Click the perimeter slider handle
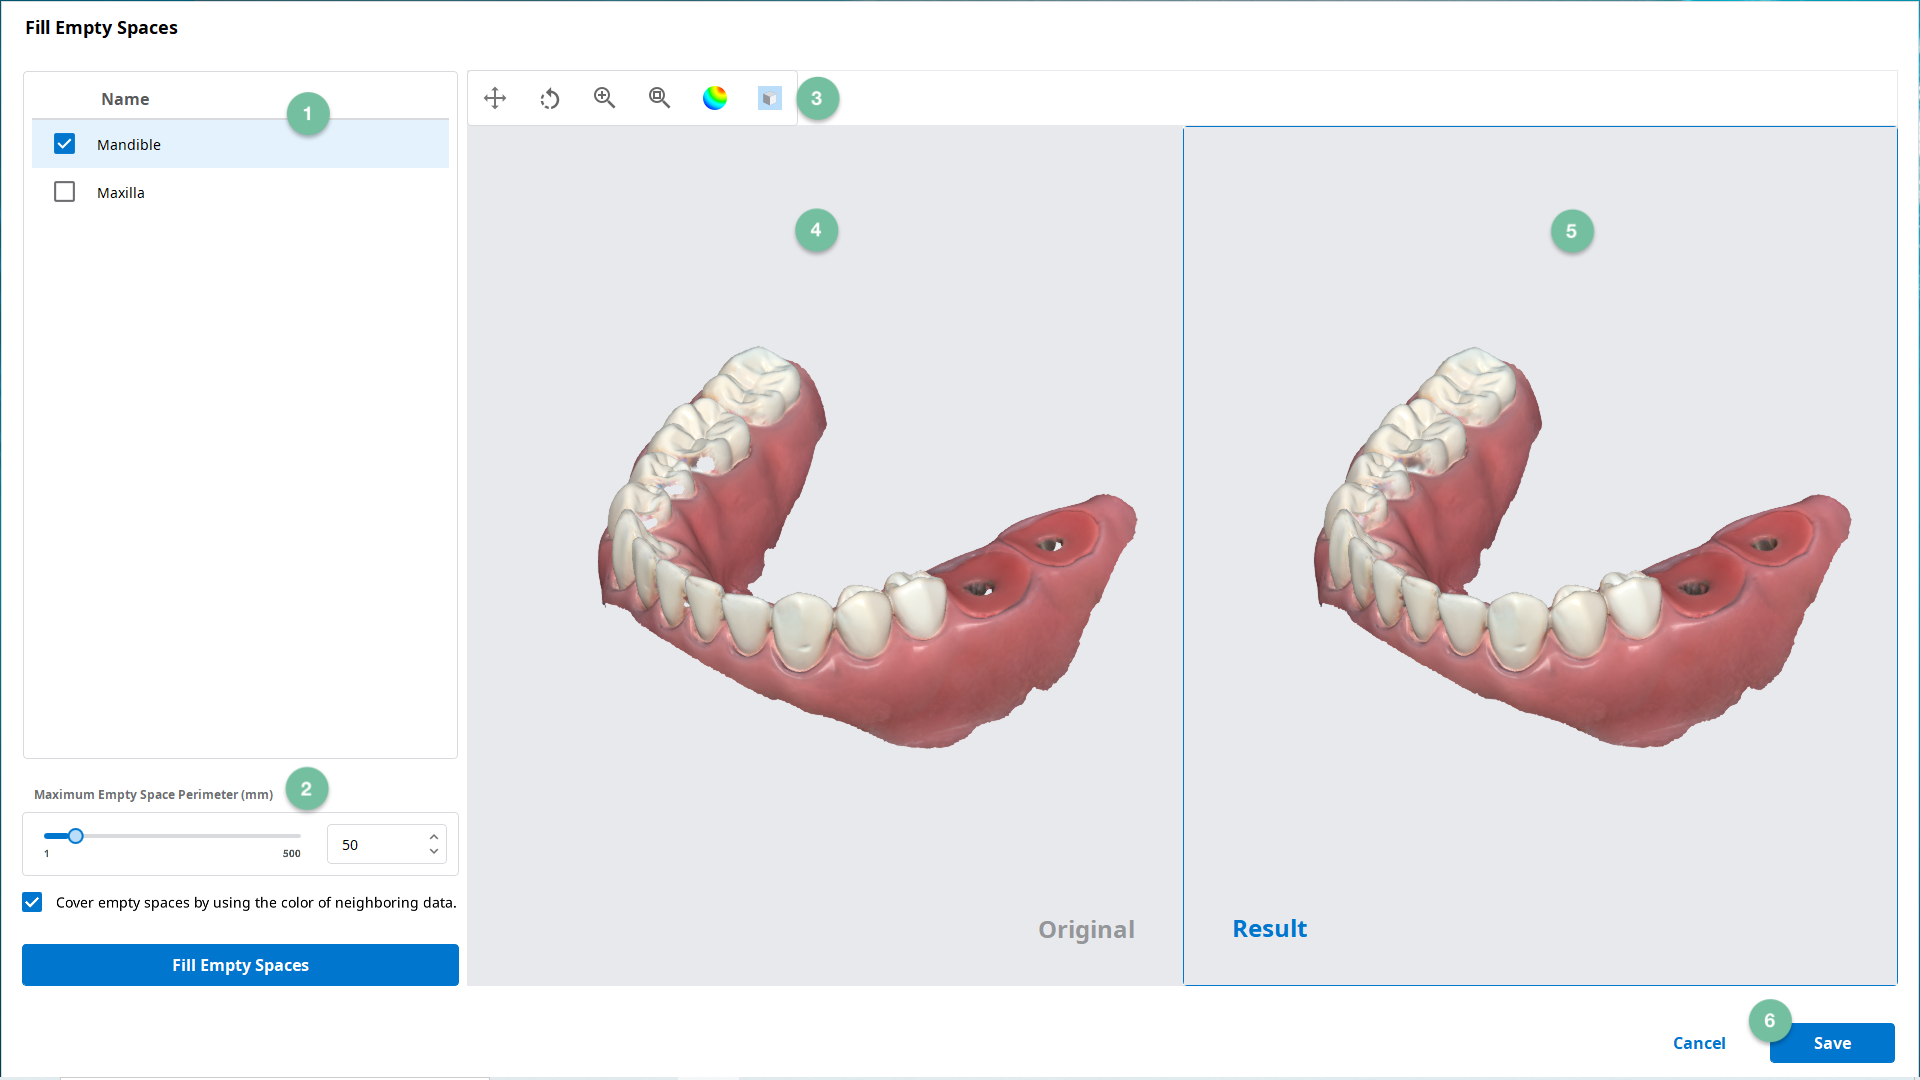The image size is (1920, 1080). point(75,836)
